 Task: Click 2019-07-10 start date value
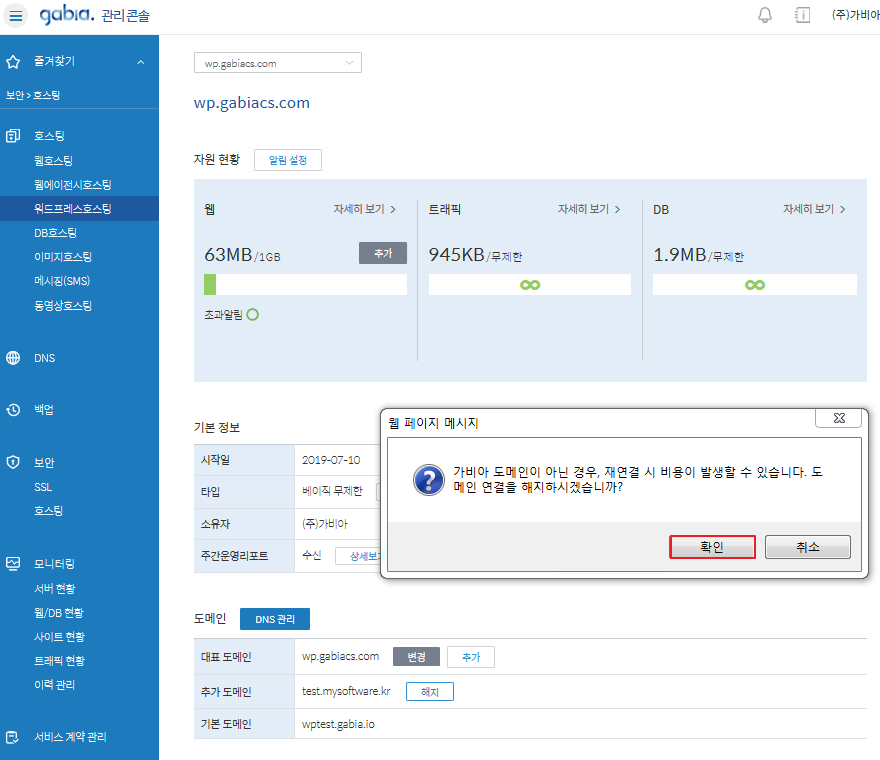click(331, 460)
